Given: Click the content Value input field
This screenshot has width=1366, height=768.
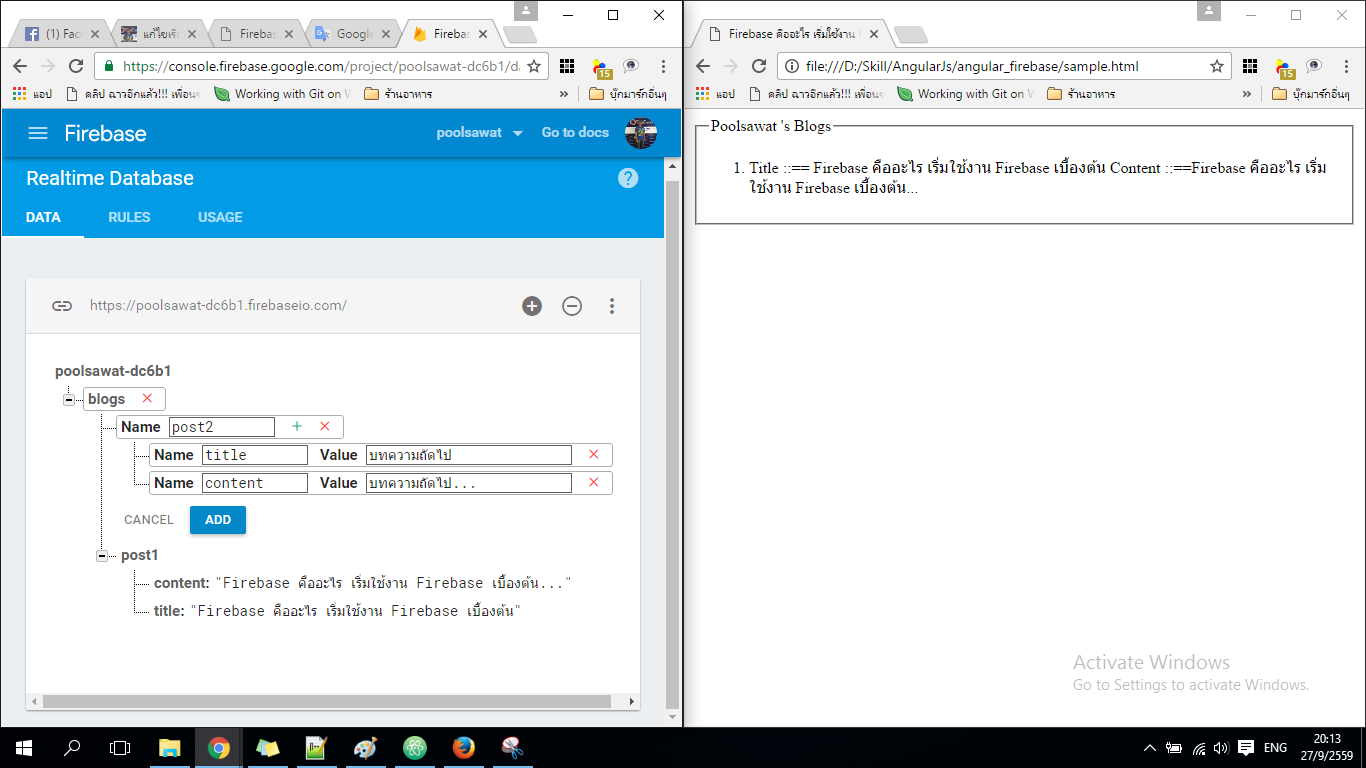Looking at the screenshot, I should pyautogui.click(x=469, y=483).
